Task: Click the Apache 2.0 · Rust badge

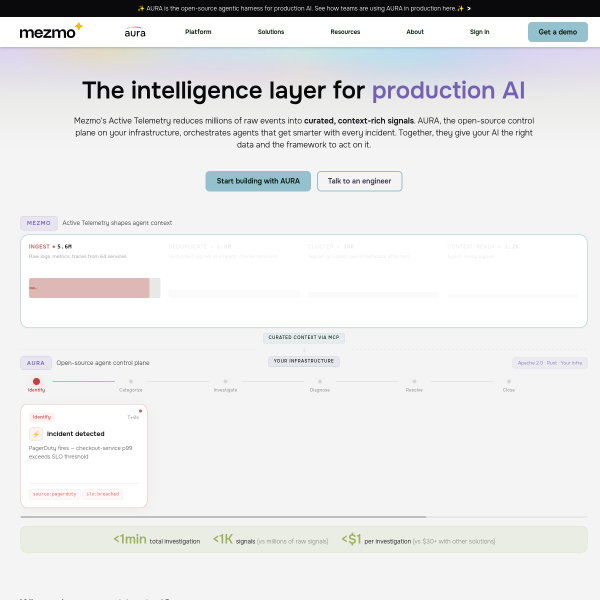Action: (x=549, y=363)
